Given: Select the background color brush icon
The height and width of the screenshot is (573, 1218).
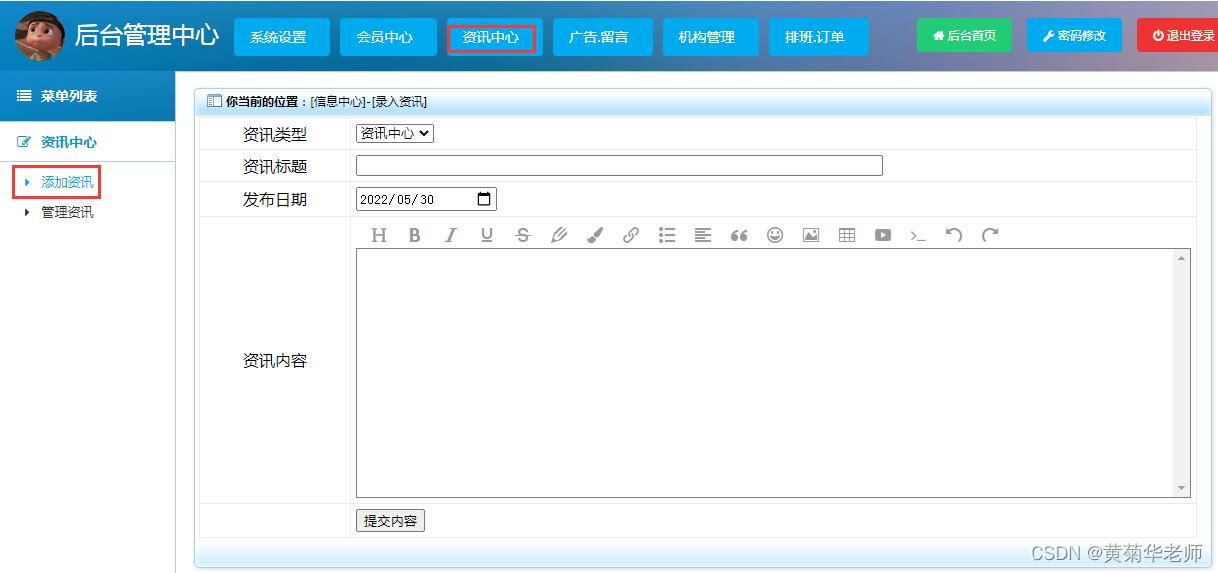Looking at the screenshot, I should pyautogui.click(x=594, y=235).
